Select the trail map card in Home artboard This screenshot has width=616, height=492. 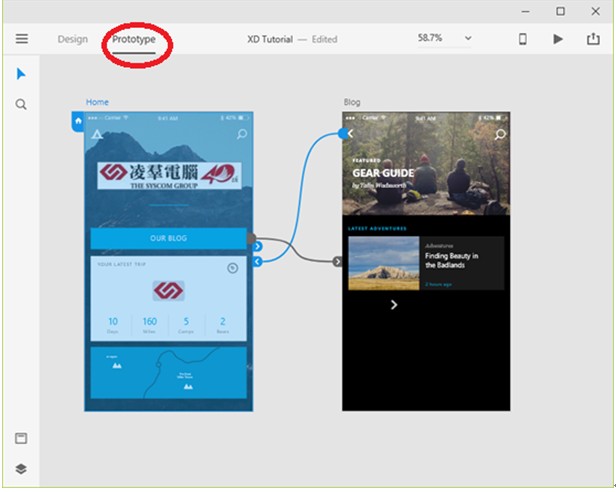[169, 373]
